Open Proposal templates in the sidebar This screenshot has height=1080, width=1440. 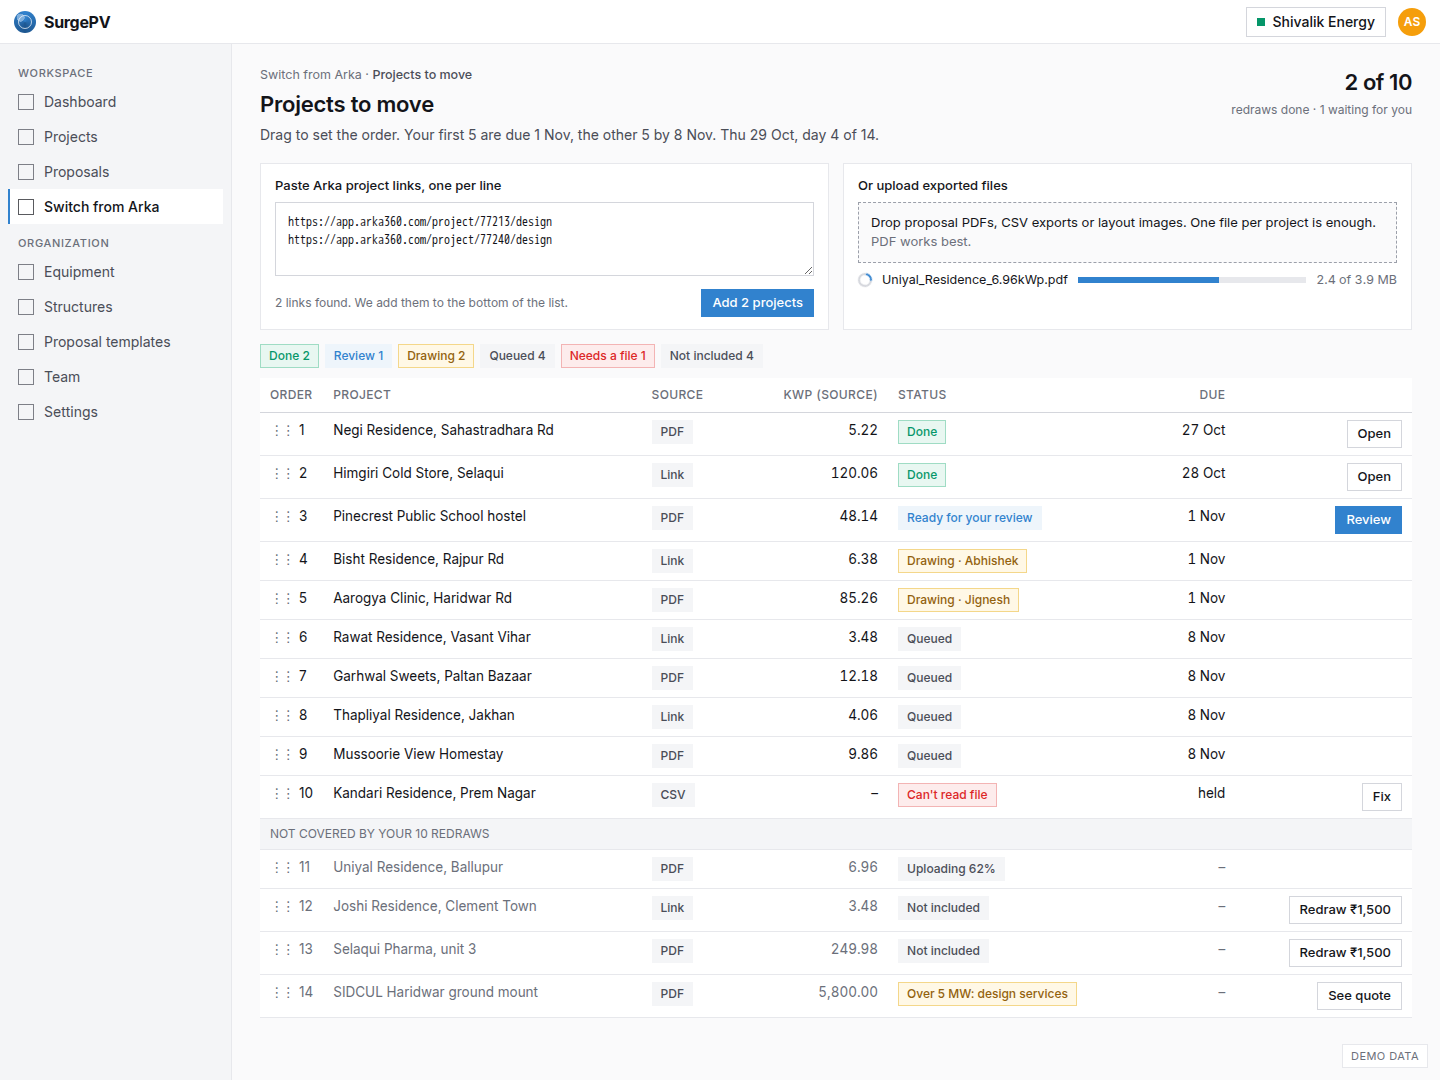[x=116, y=342]
